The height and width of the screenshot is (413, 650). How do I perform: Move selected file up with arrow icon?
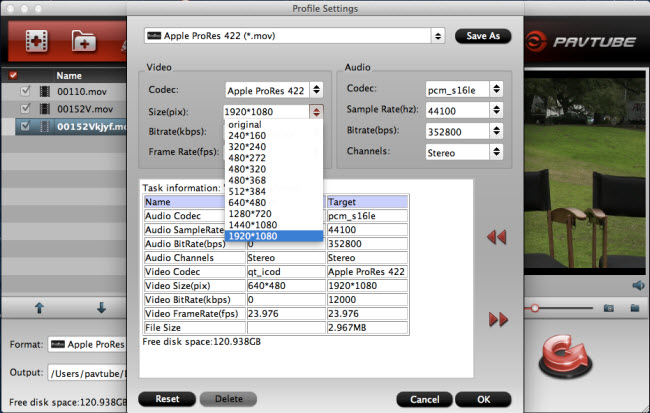coord(39,308)
